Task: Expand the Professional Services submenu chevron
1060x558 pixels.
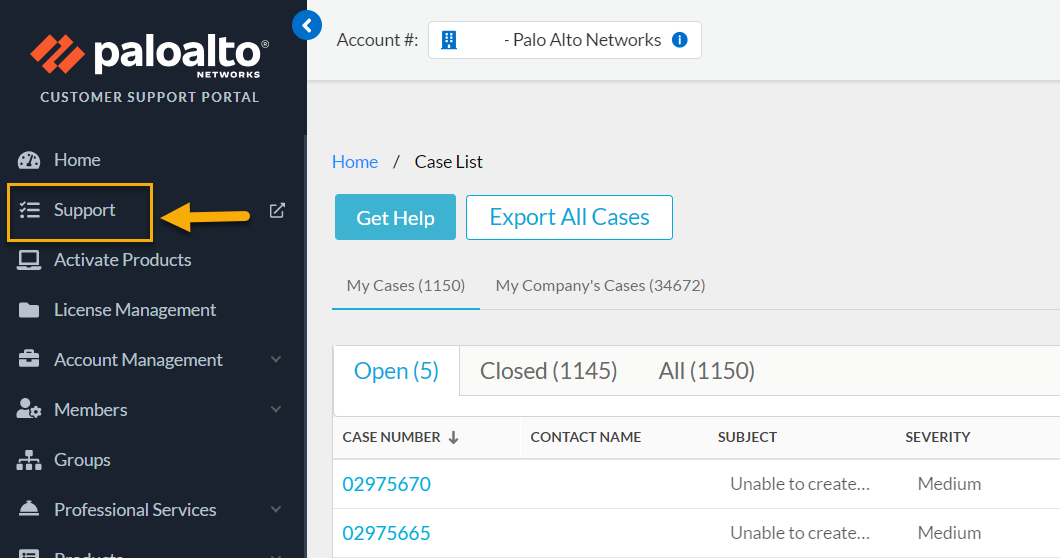Action: click(276, 510)
